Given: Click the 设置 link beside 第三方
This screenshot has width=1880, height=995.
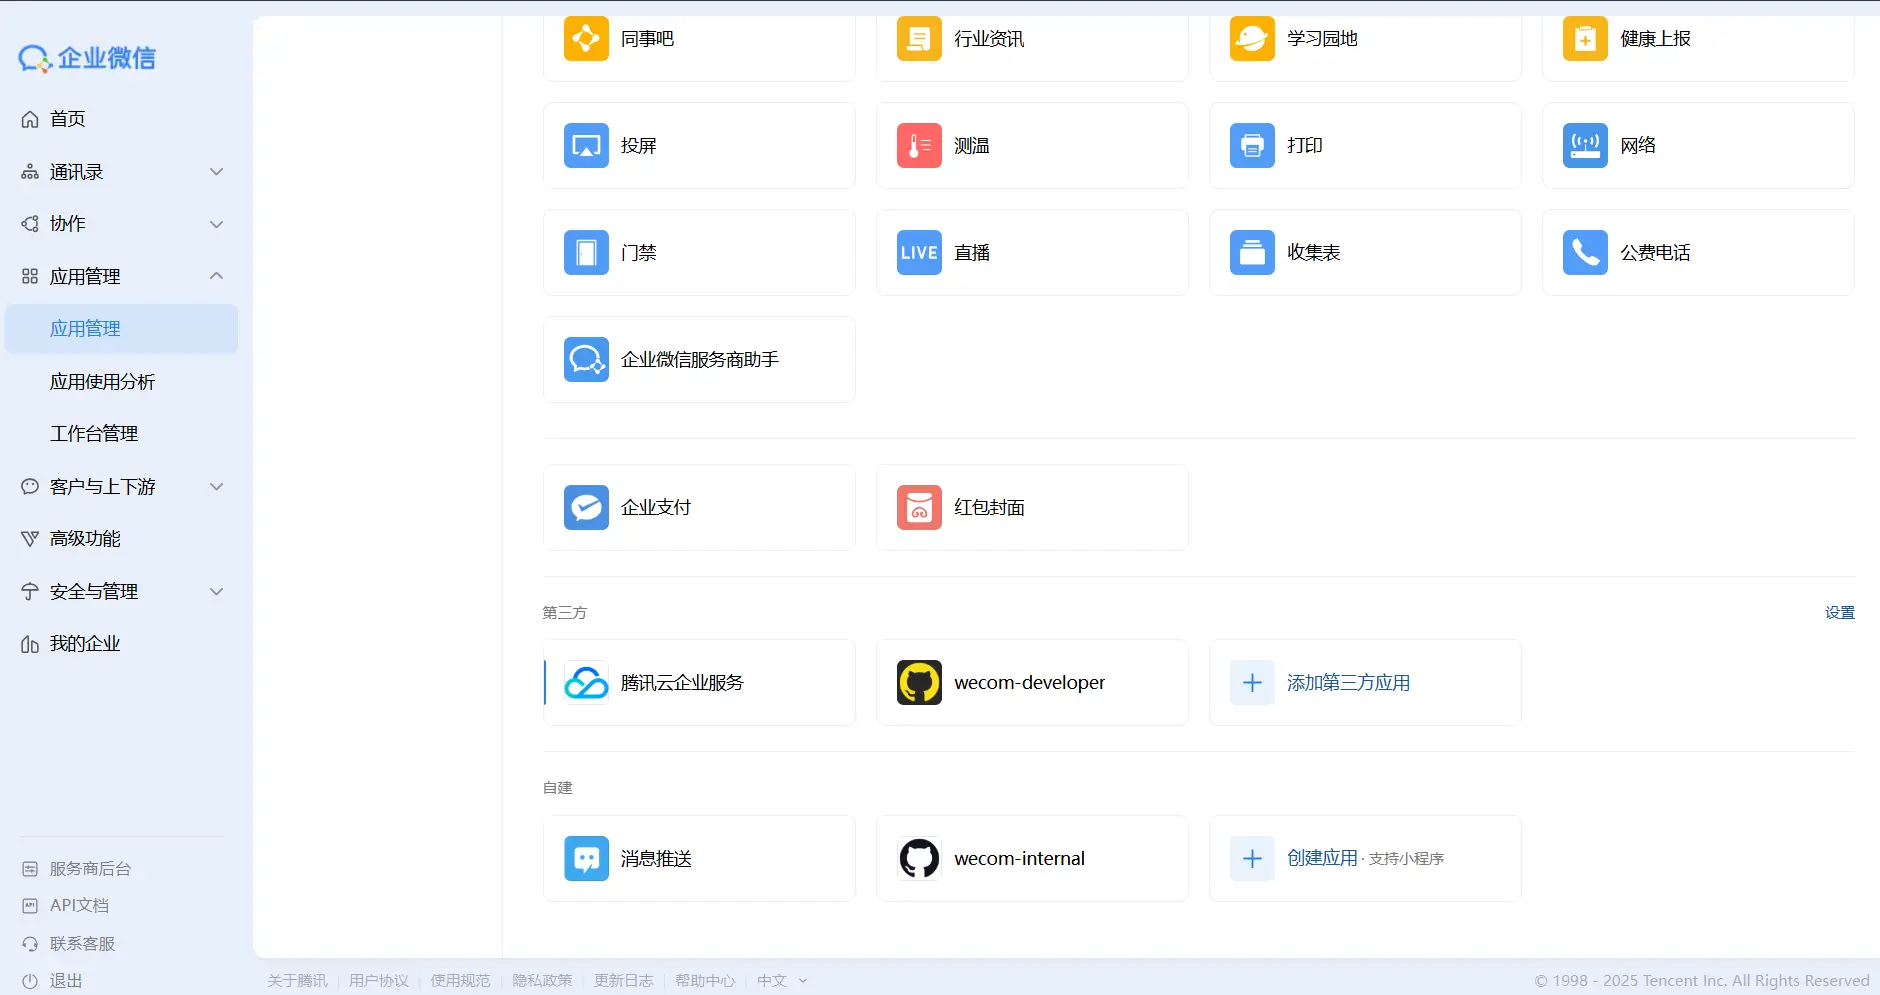Looking at the screenshot, I should (x=1839, y=613).
